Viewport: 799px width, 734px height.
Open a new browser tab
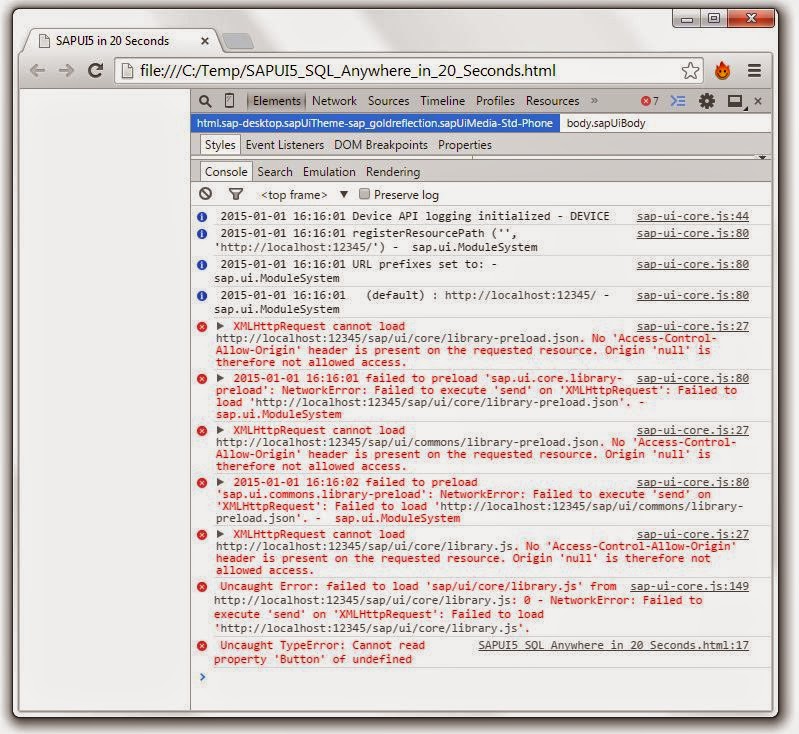coord(238,41)
